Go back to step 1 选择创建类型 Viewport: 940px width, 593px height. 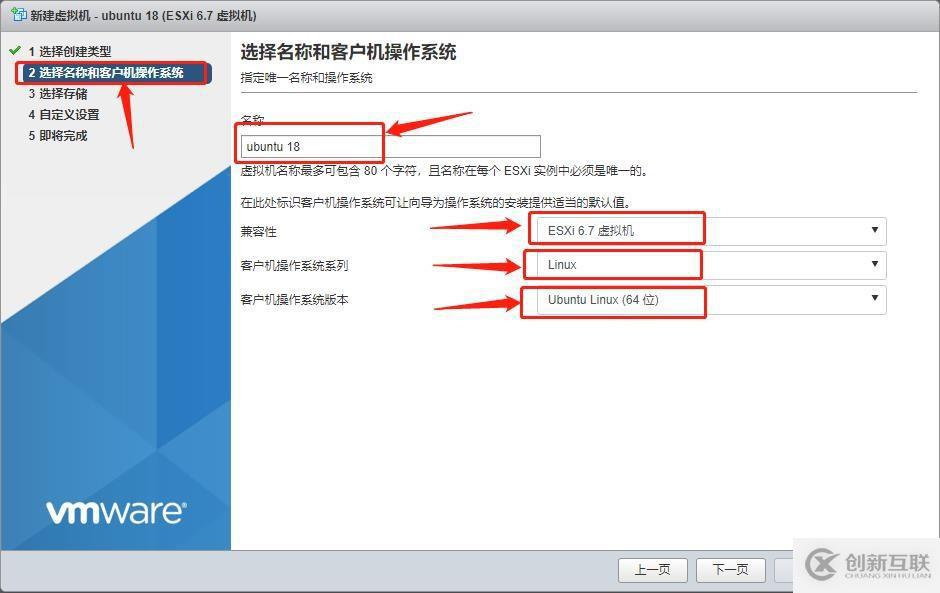coord(70,52)
